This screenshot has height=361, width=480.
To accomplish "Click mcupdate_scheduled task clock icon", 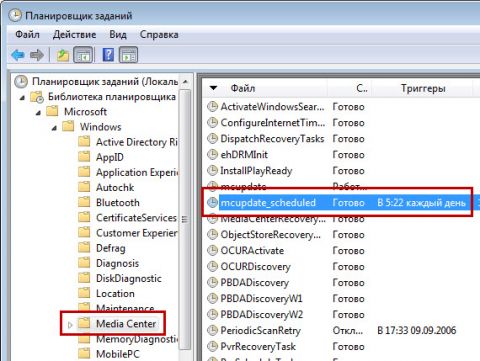I will [x=212, y=202].
